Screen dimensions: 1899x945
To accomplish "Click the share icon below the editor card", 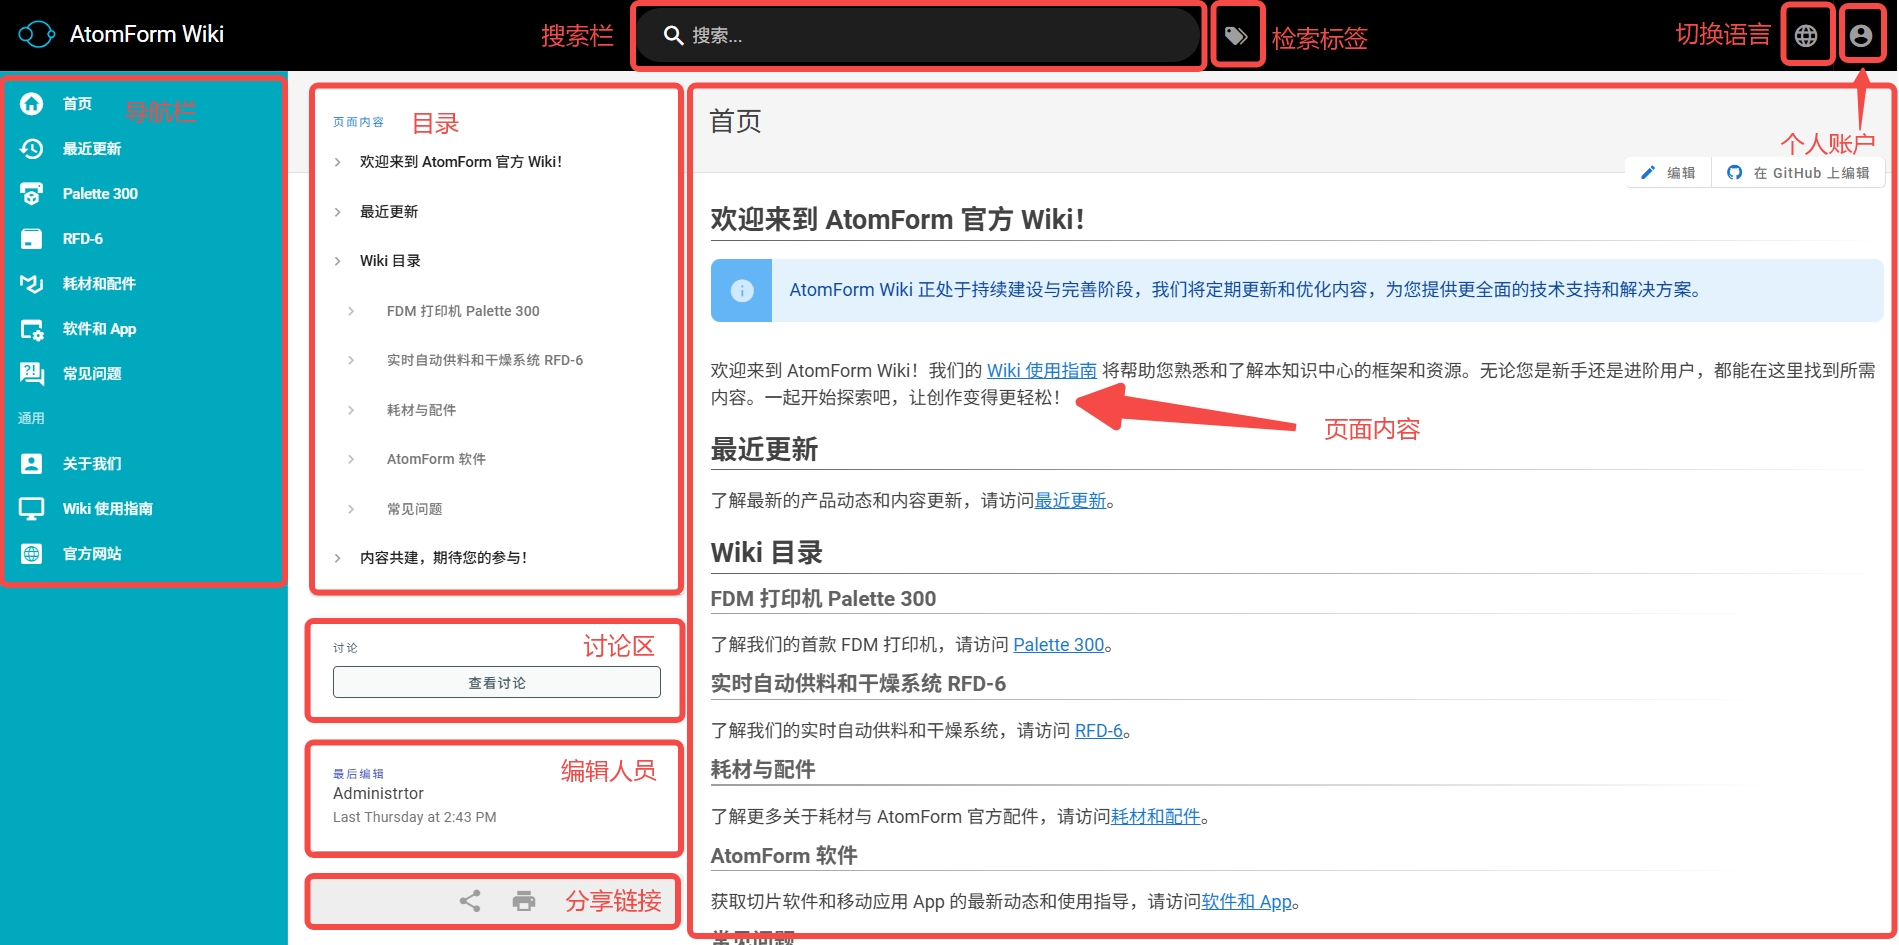I will click(x=470, y=901).
